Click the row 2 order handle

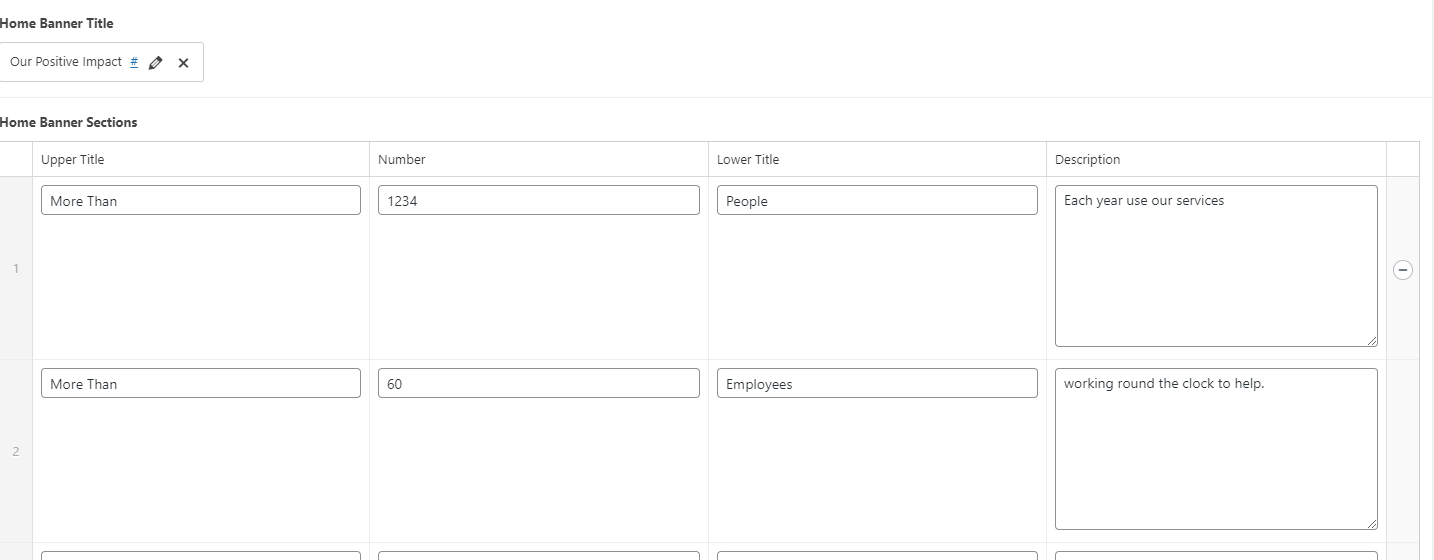click(x=16, y=451)
